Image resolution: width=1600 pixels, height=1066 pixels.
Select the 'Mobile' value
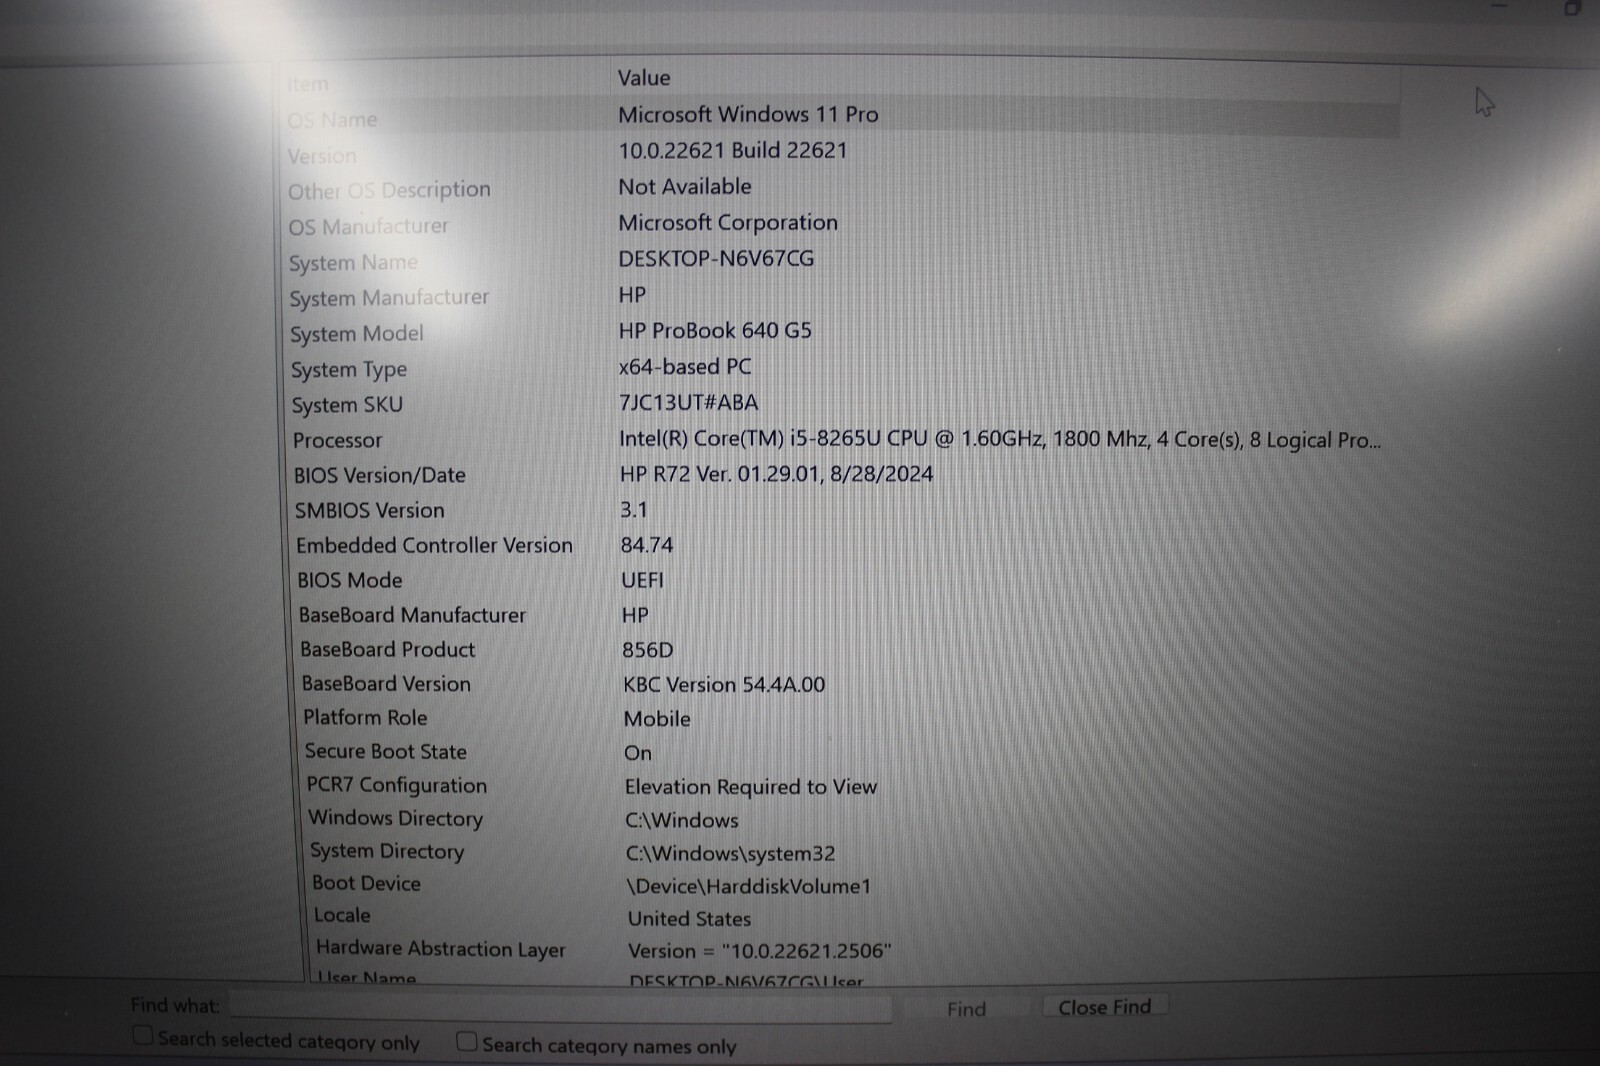(657, 719)
